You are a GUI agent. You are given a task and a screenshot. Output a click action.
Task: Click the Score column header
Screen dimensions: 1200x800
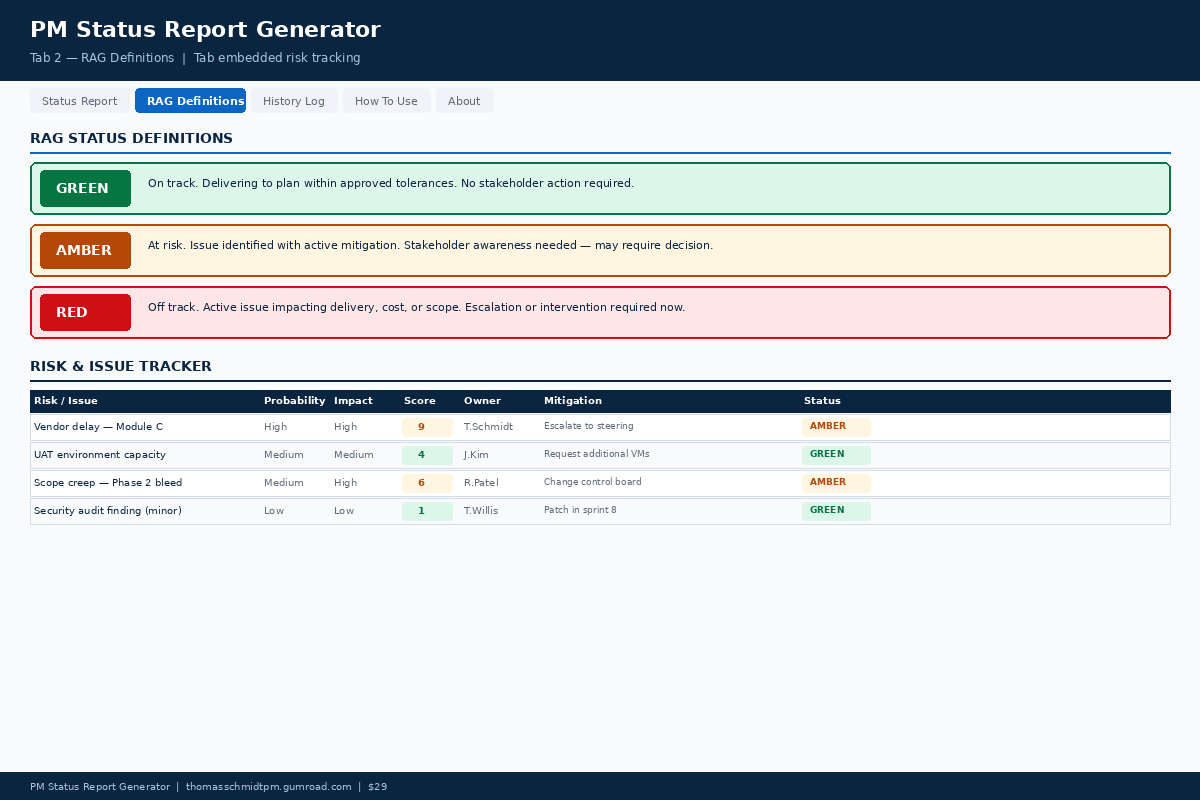pos(420,401)
